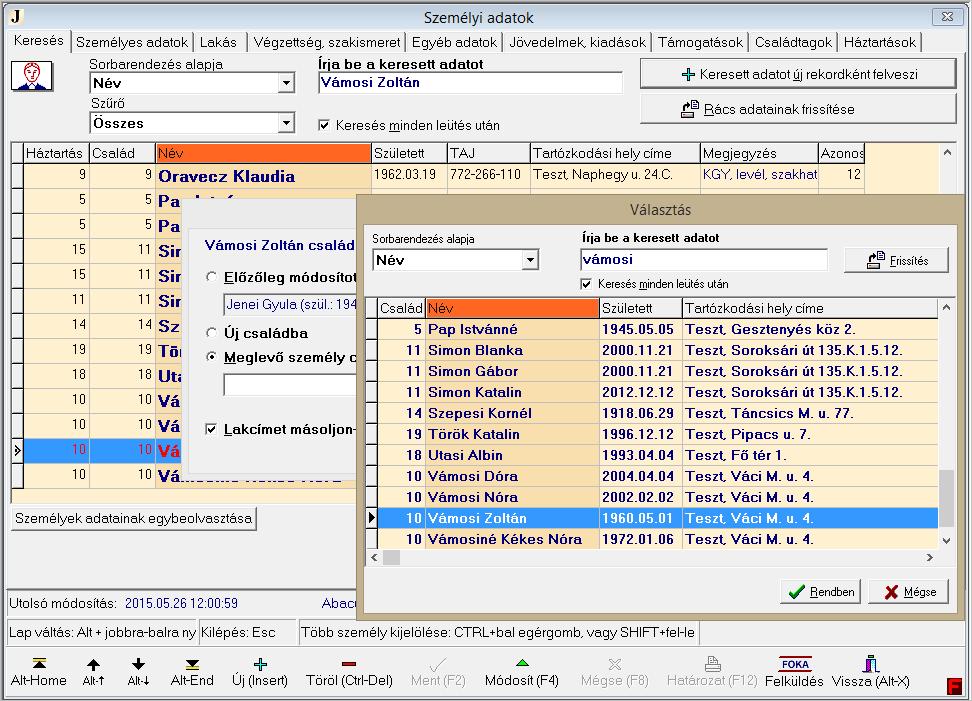Click the J application icon in title bar
The width and height of the screenshot is (972, 701).
[x=16, y=17]
